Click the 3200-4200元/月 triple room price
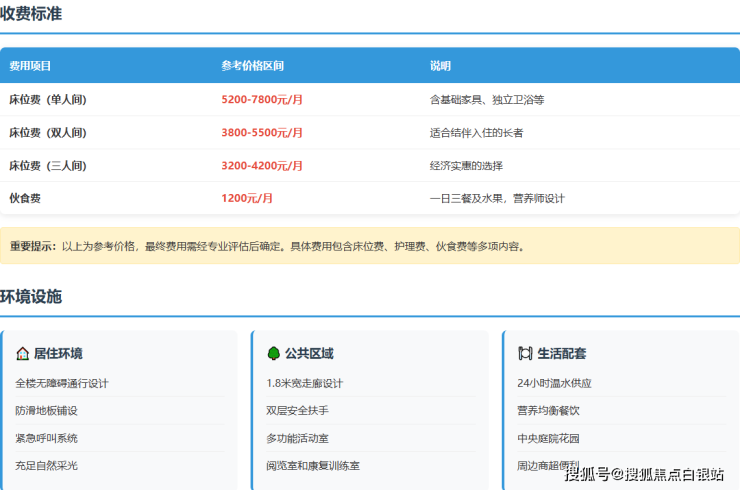This screenshot has width=740, height=490. tap(262, 166)
